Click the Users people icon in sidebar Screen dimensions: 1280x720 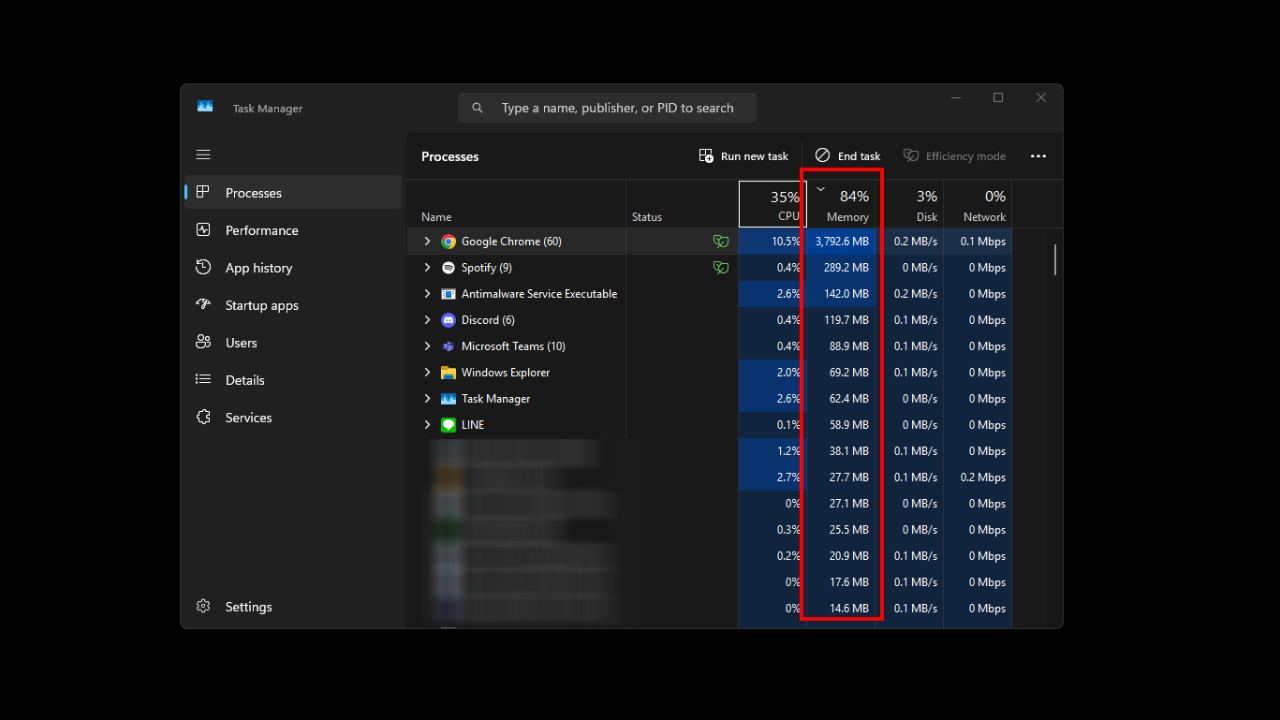point(203,342)
